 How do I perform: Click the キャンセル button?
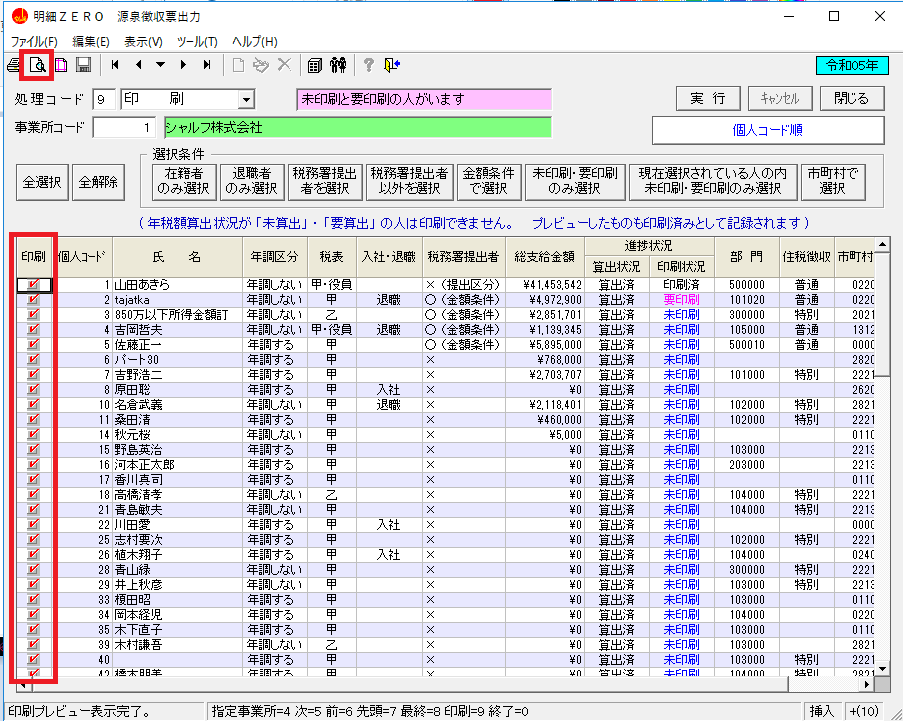[780, 98]
